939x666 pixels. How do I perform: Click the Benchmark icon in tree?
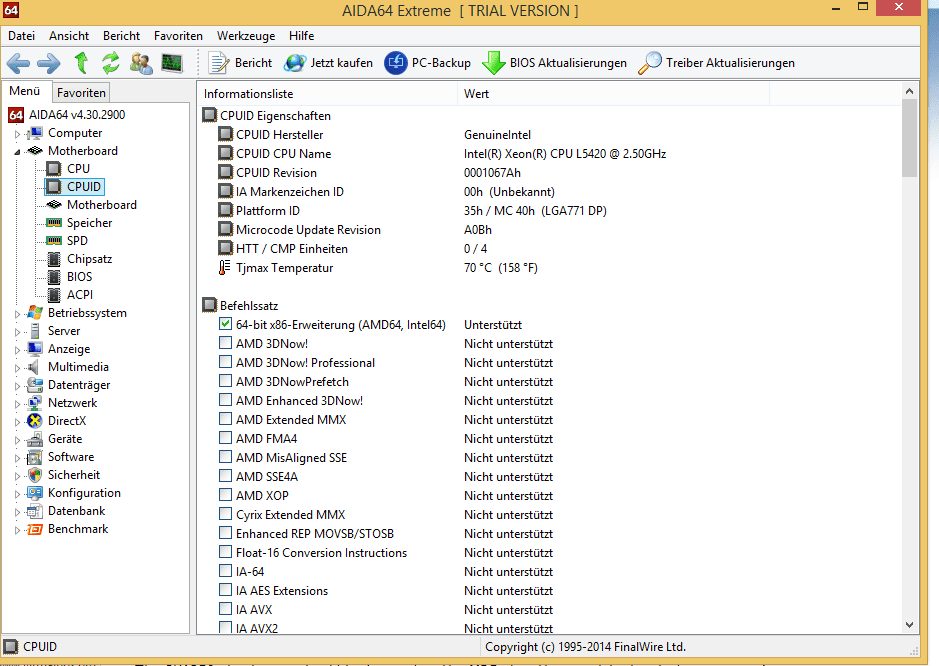[x=35, y=529]
